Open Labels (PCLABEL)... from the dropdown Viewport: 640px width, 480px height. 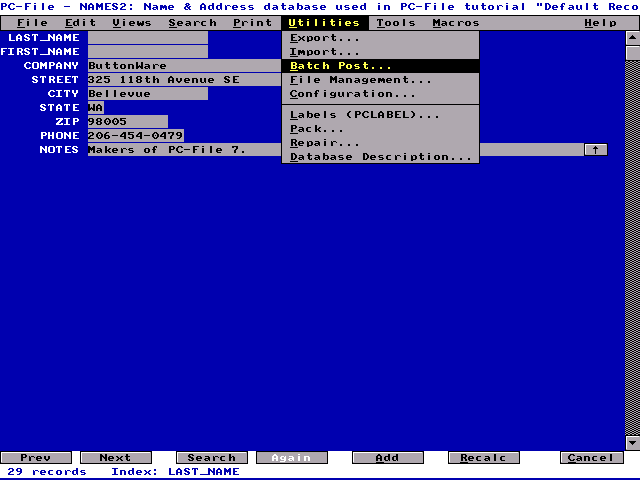click(365, 115)
